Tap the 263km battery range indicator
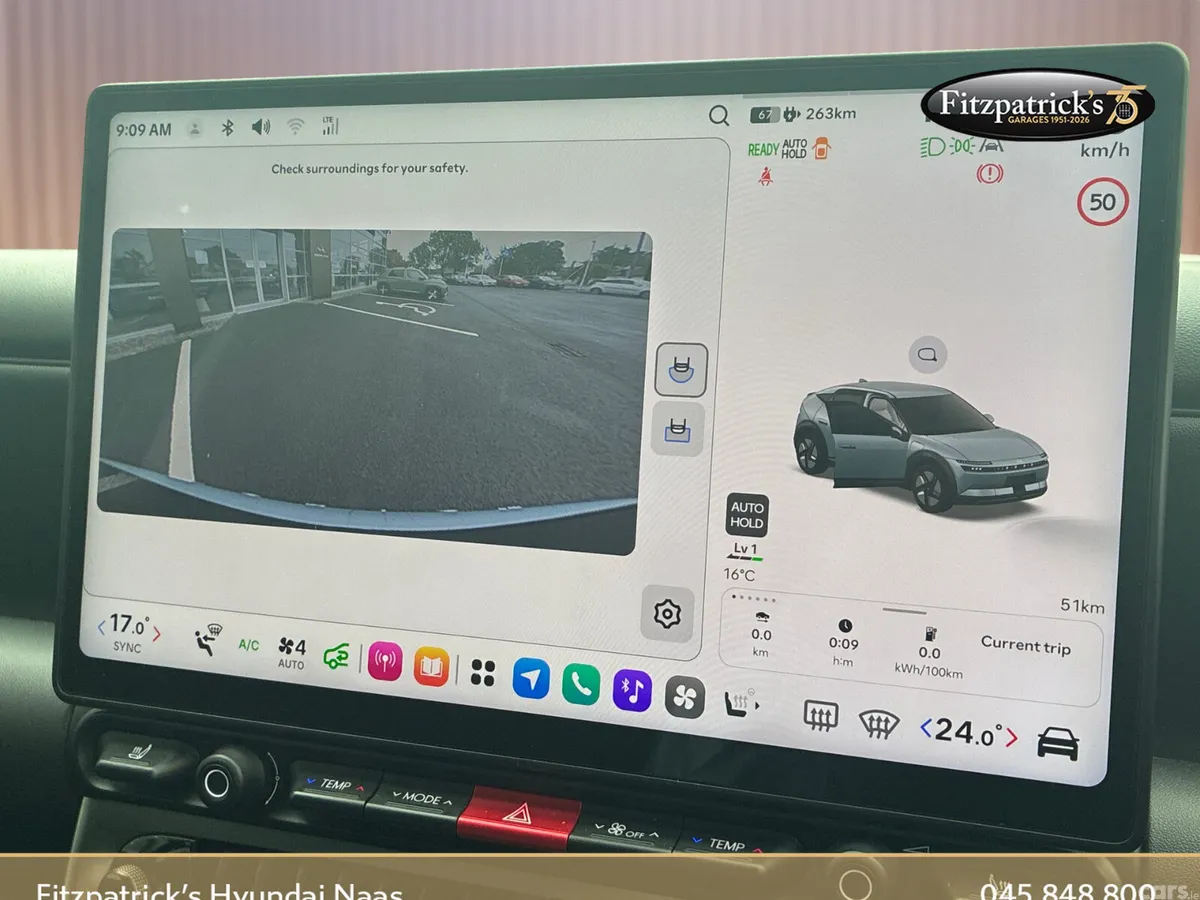This screenshot has height=900, width=1200. (x=803, y=113)
